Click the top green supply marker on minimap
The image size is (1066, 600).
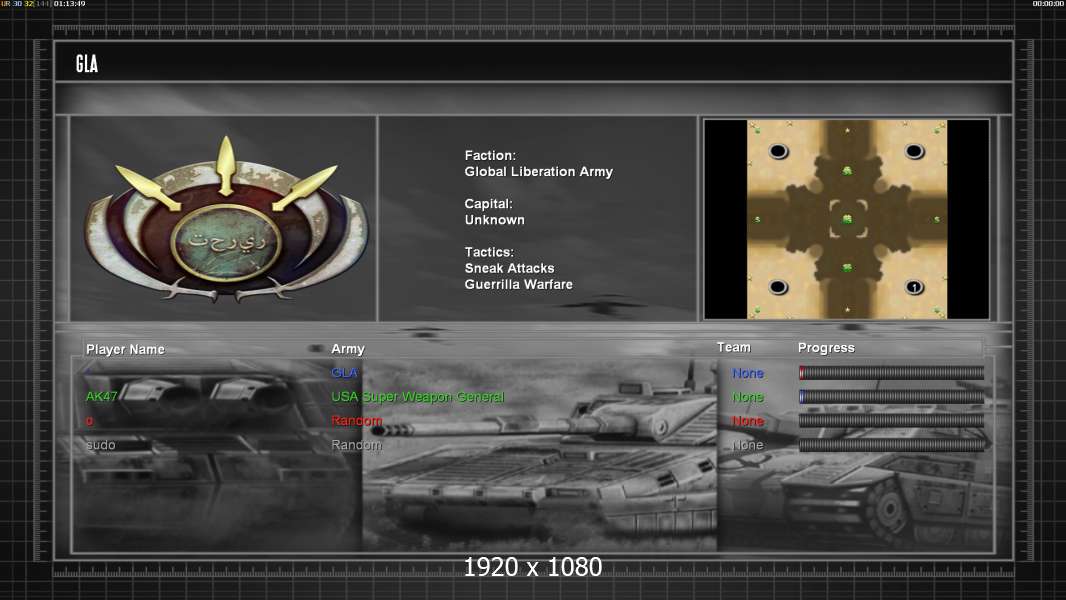pos(847,171)
